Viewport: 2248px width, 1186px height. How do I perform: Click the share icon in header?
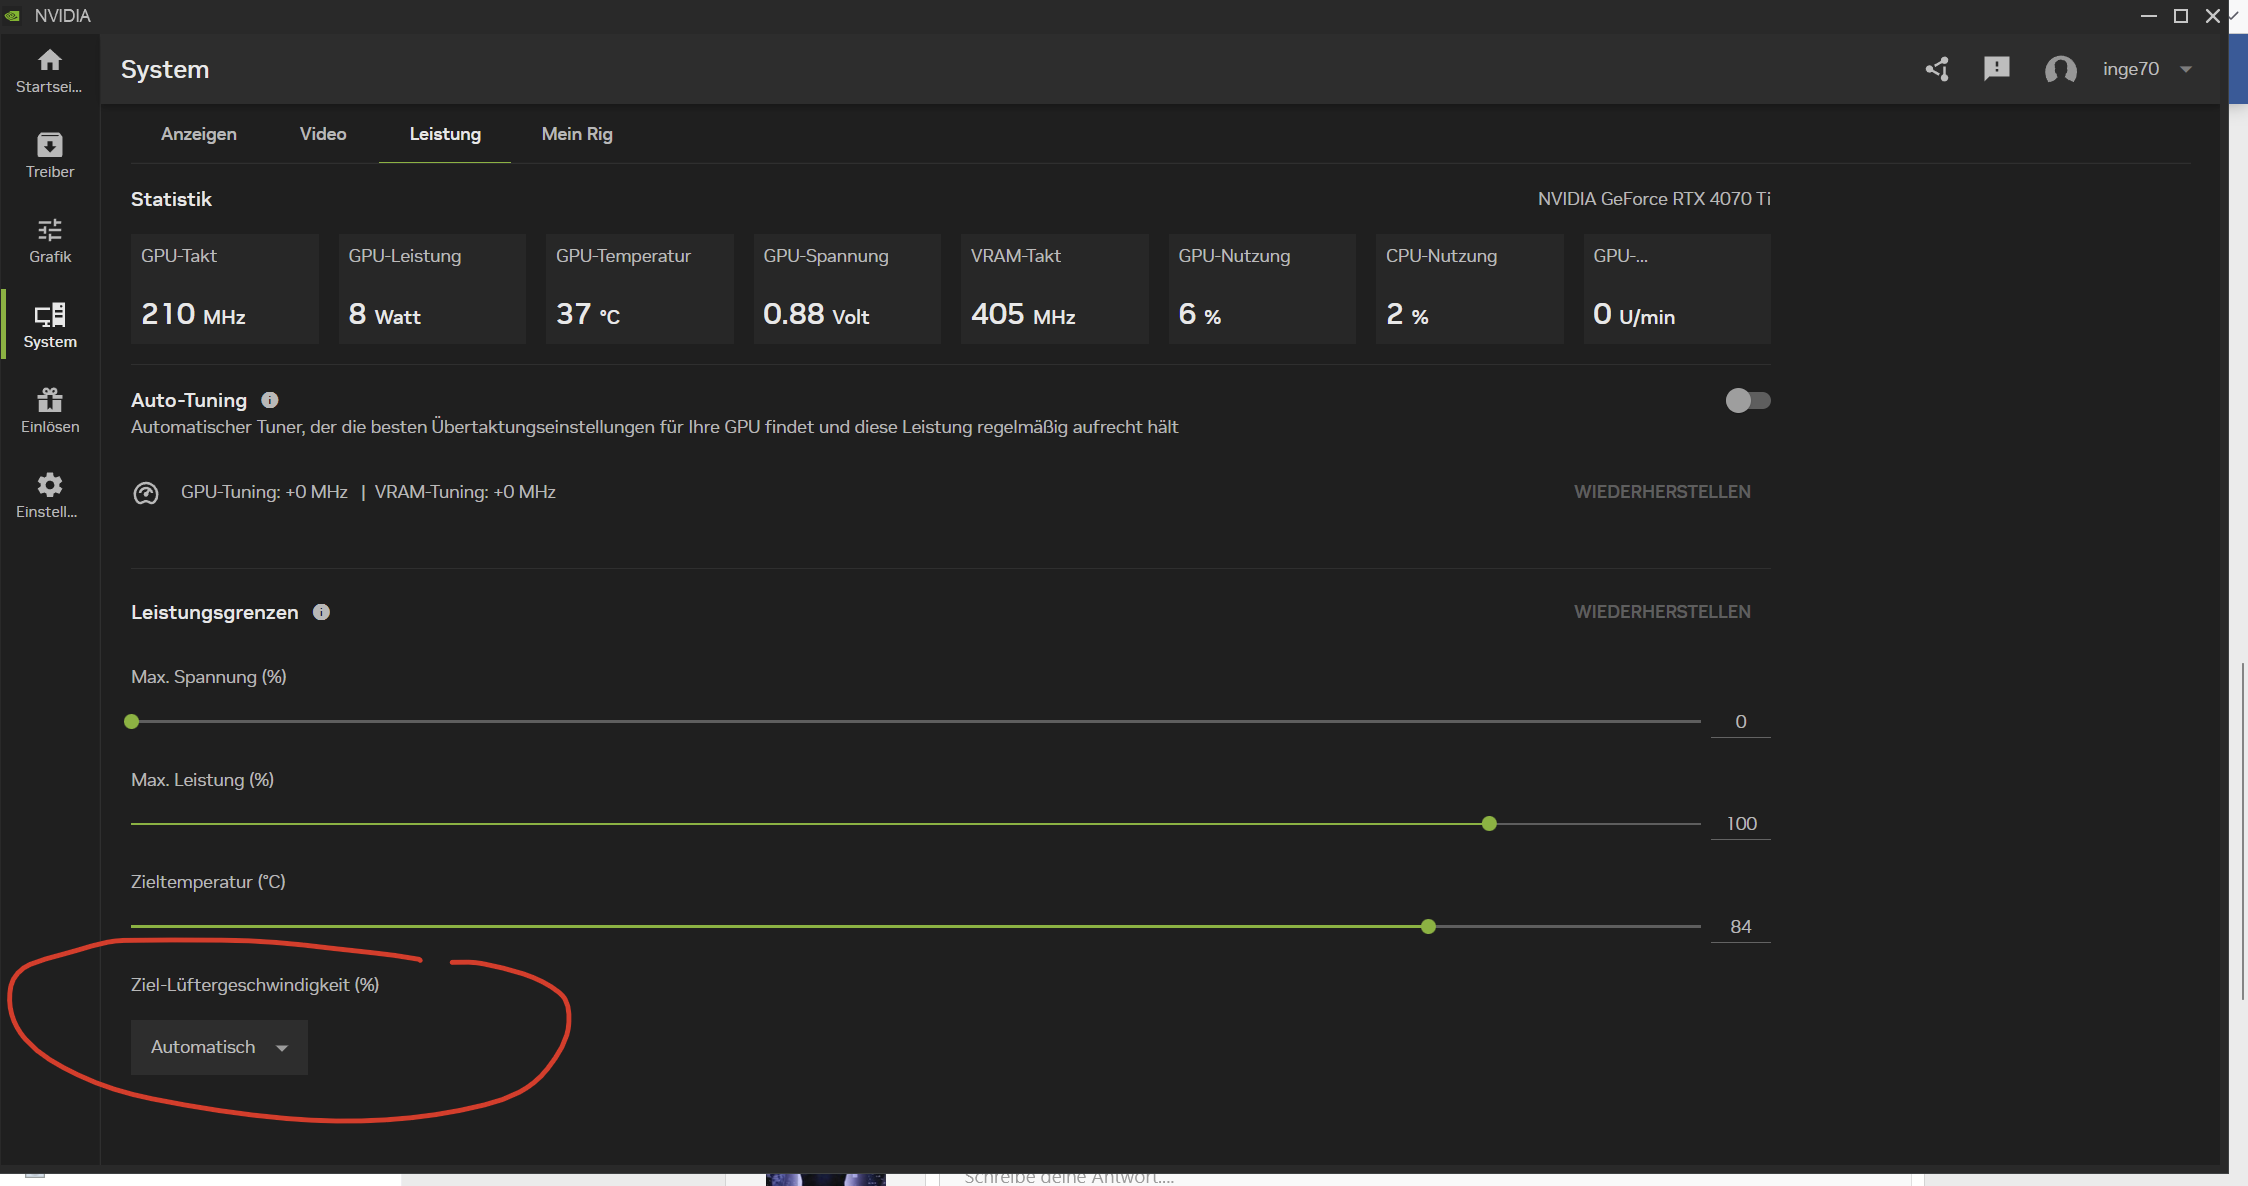(1937, 69)
